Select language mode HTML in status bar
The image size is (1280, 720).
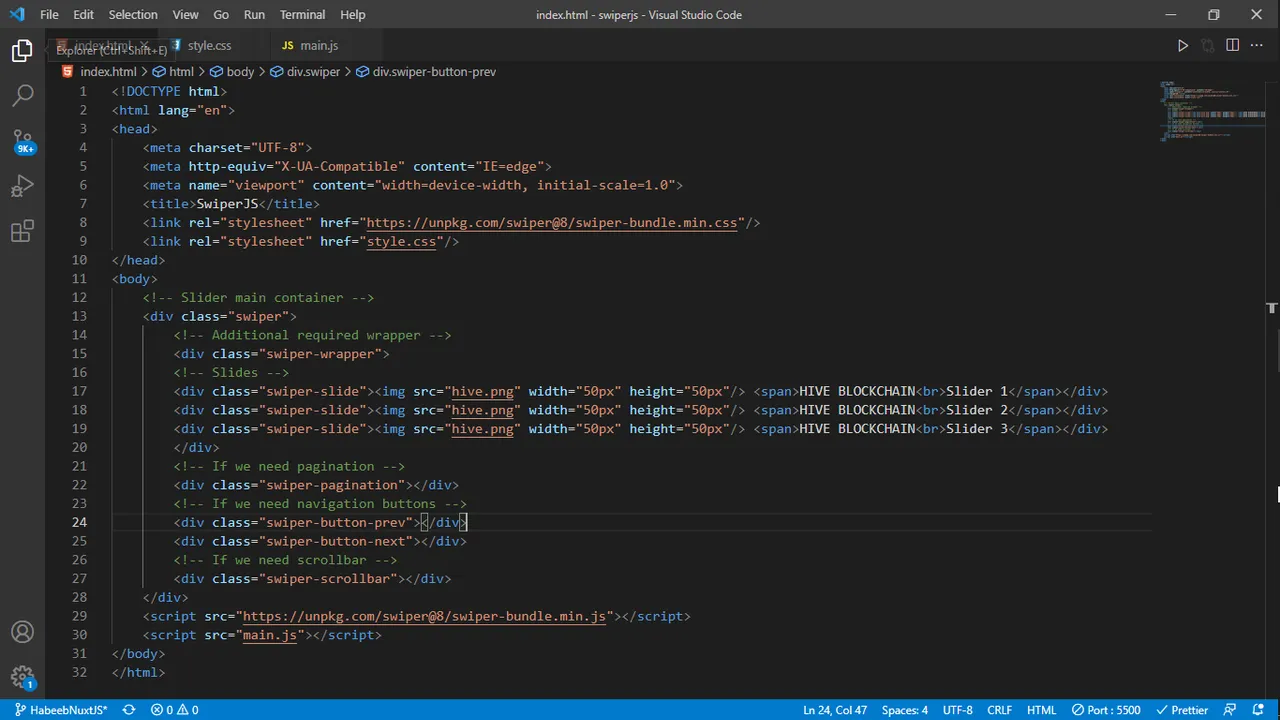coord(1041,710)
